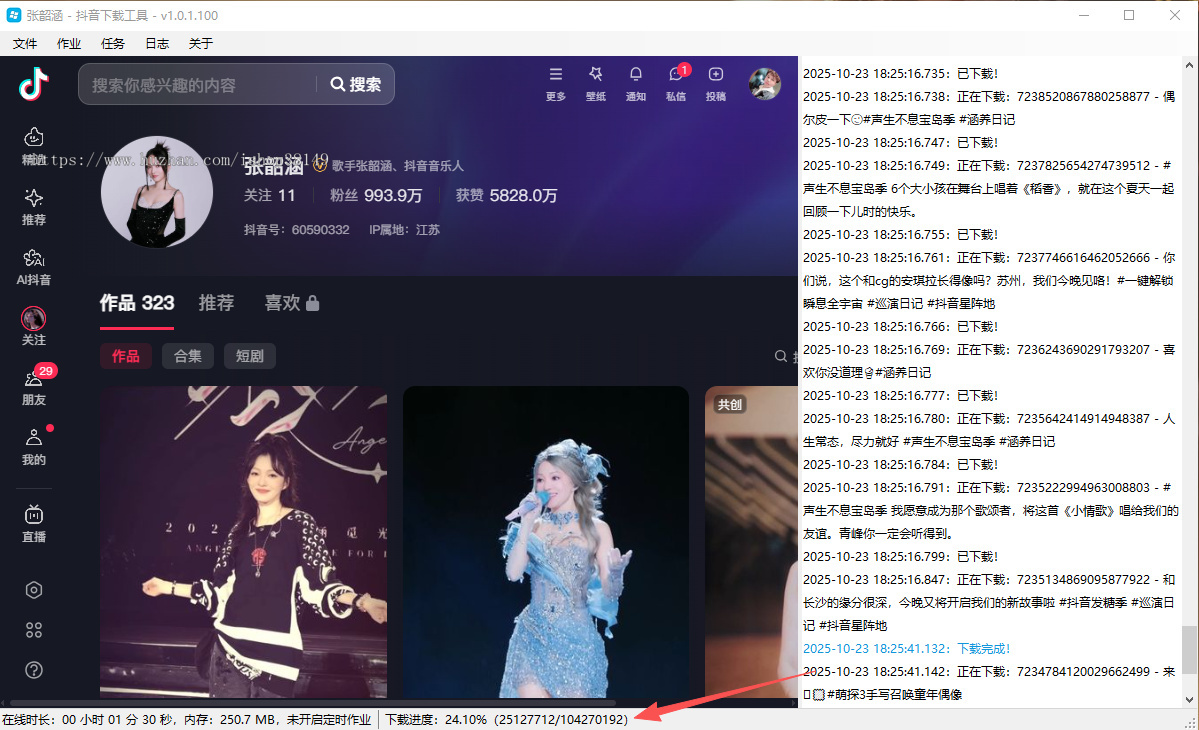
Task: Click the help question mark icon
Action: 34,670
